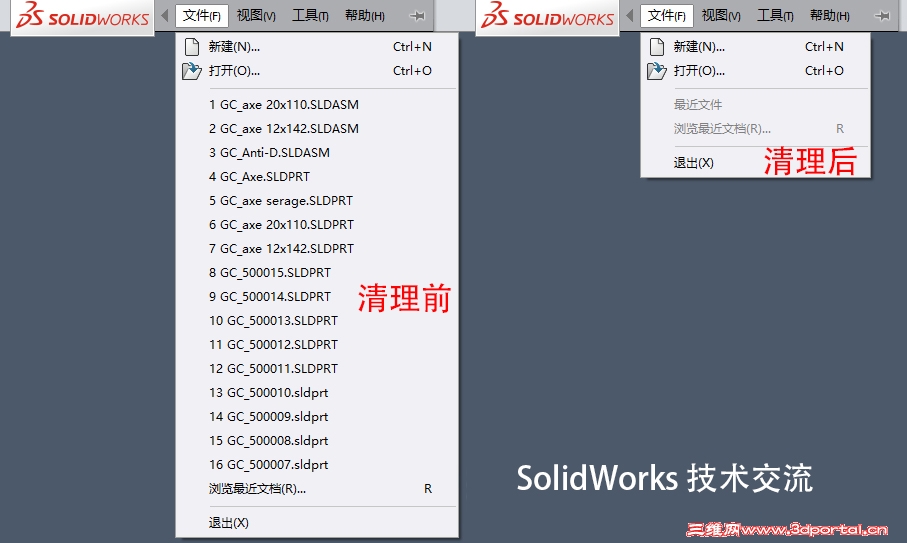907x543 pixels.
Task: Open the 工具(T) menu in the left window
Action: (x=310, y=16)
